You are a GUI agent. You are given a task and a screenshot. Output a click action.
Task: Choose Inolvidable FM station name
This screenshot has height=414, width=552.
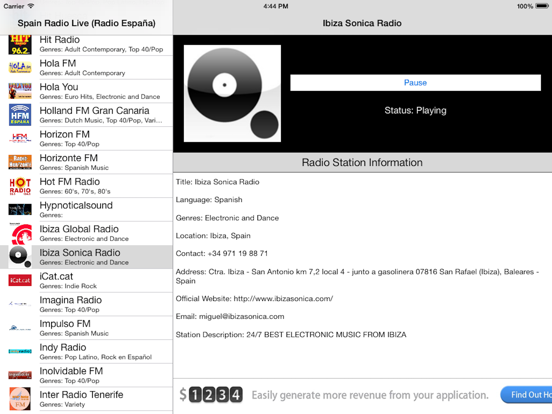click(x=71, y=371)
